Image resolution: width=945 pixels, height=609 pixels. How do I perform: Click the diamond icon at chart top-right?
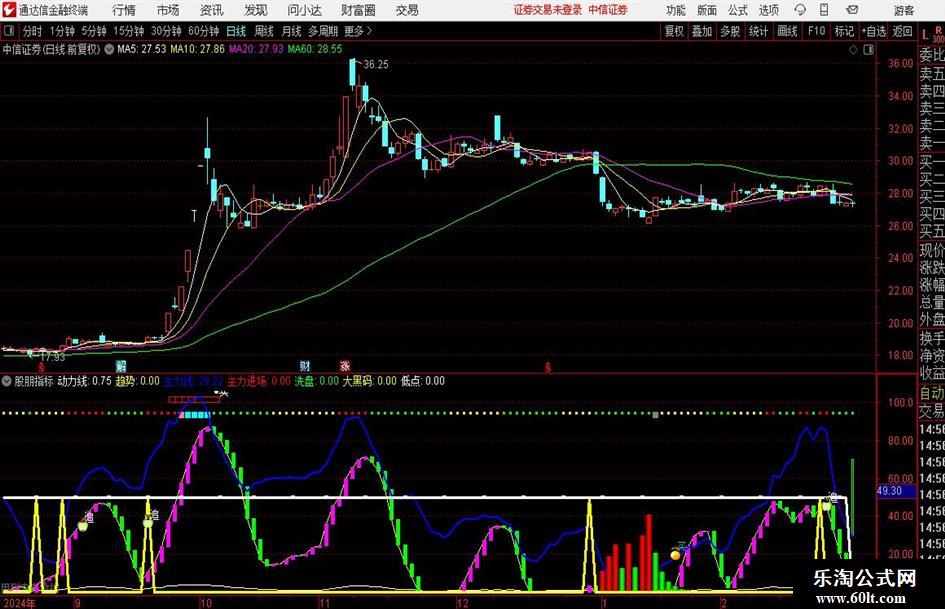click(x=853, y=49)
